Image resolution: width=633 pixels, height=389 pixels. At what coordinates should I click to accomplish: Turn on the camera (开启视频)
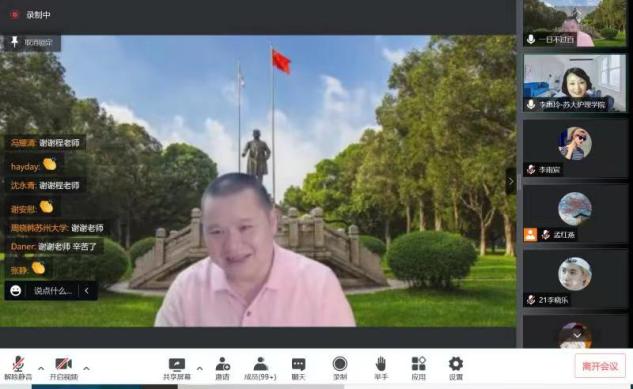point(63,368)
